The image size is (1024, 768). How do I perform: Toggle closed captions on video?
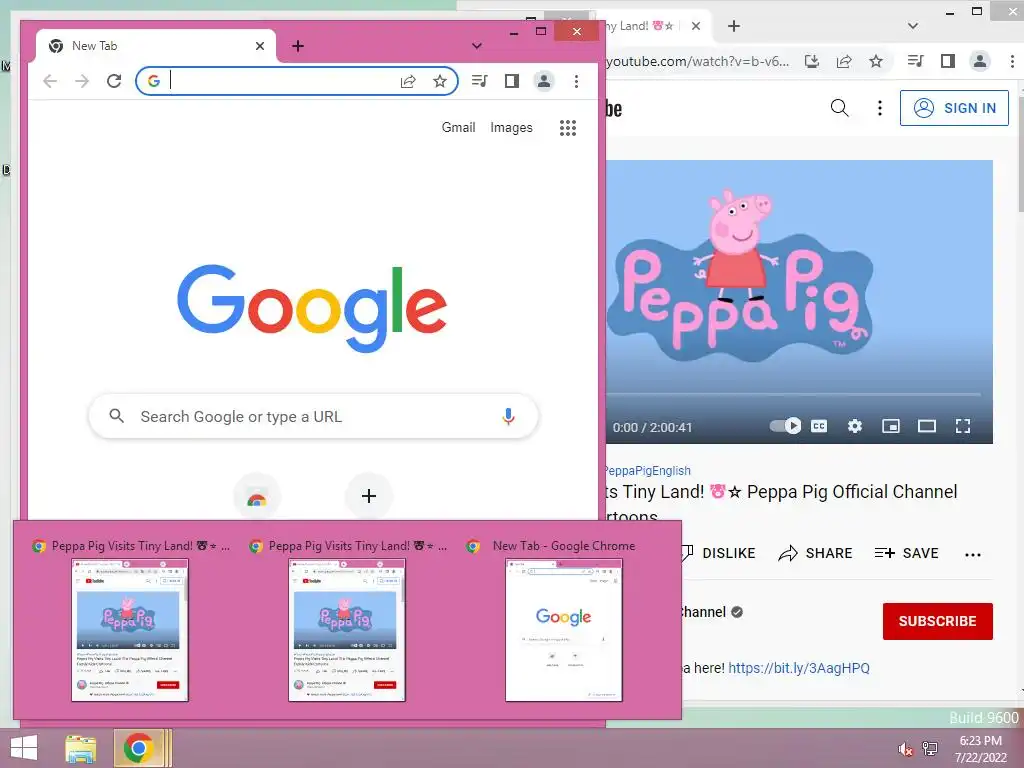pos(819,426)
